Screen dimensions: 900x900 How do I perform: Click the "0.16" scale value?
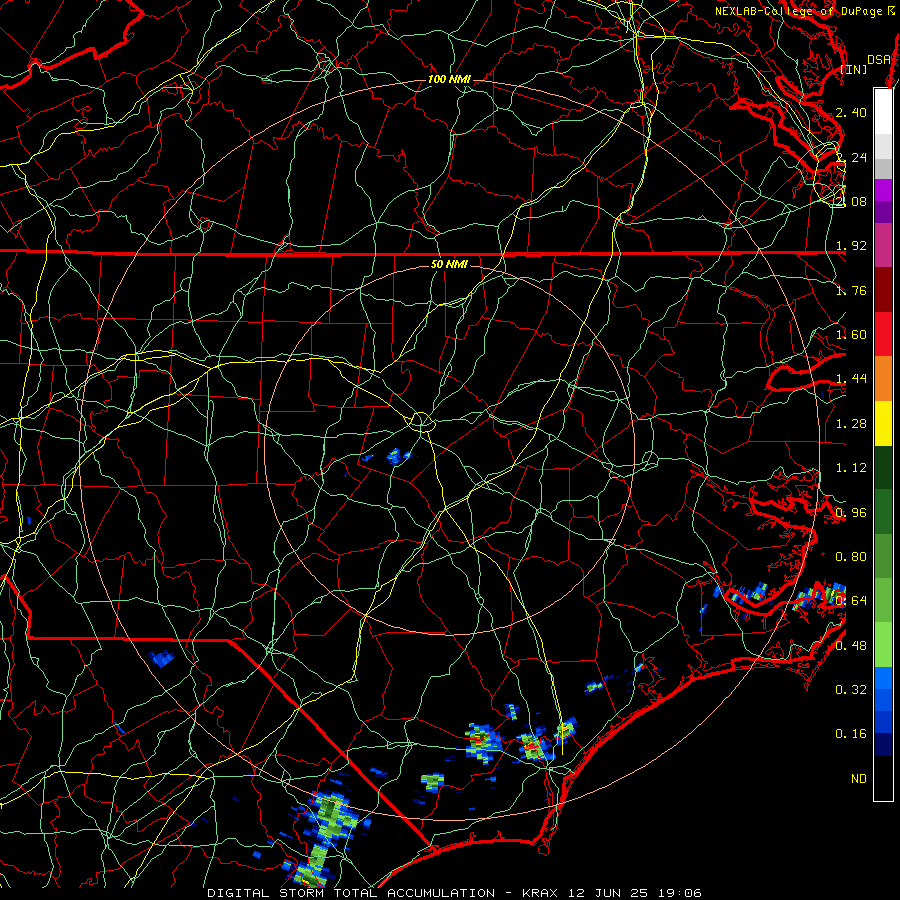tap(851, 734)
